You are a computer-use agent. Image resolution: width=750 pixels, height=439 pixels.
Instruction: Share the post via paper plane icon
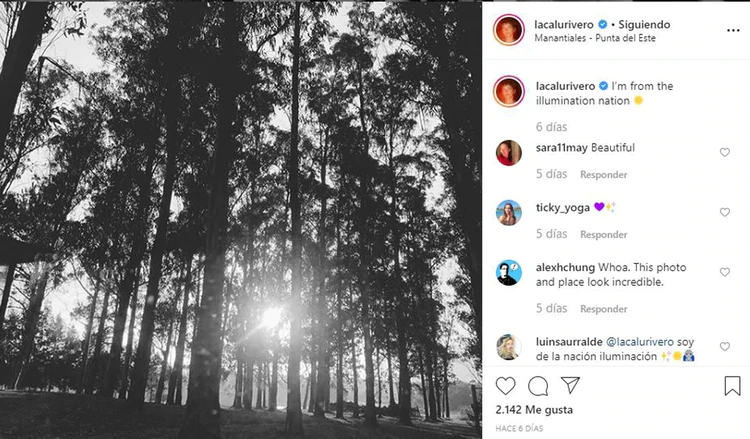pos(570,385)
